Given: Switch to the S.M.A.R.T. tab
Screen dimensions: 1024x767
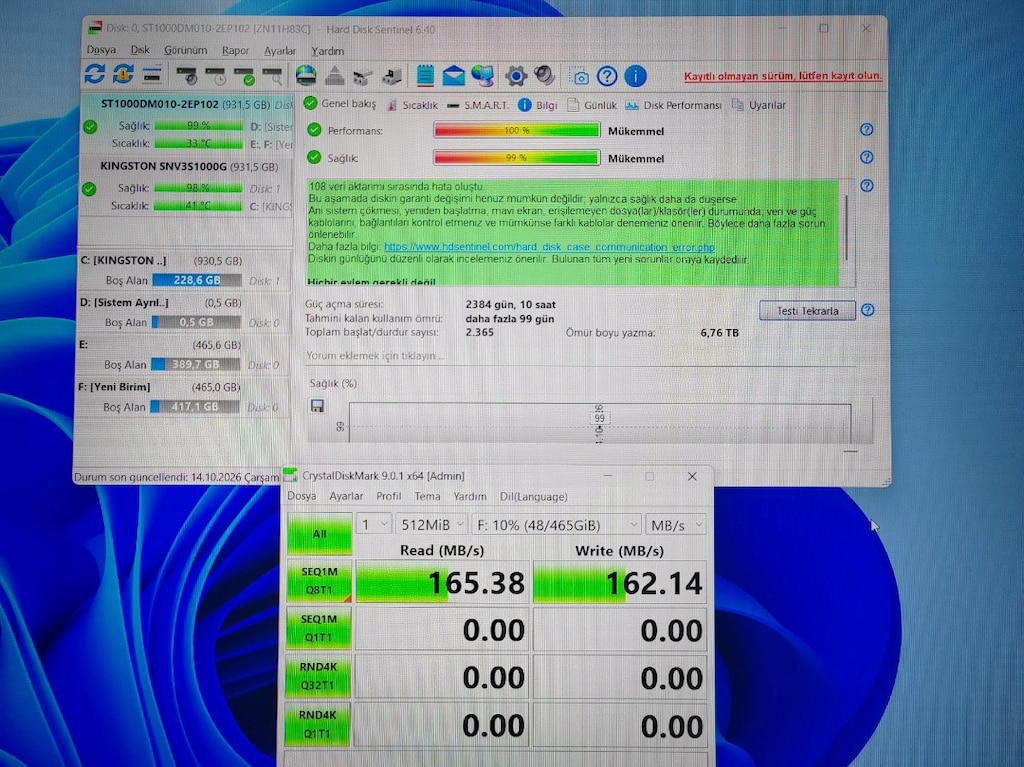Looking at the screenshot, I should coord(478,105).
